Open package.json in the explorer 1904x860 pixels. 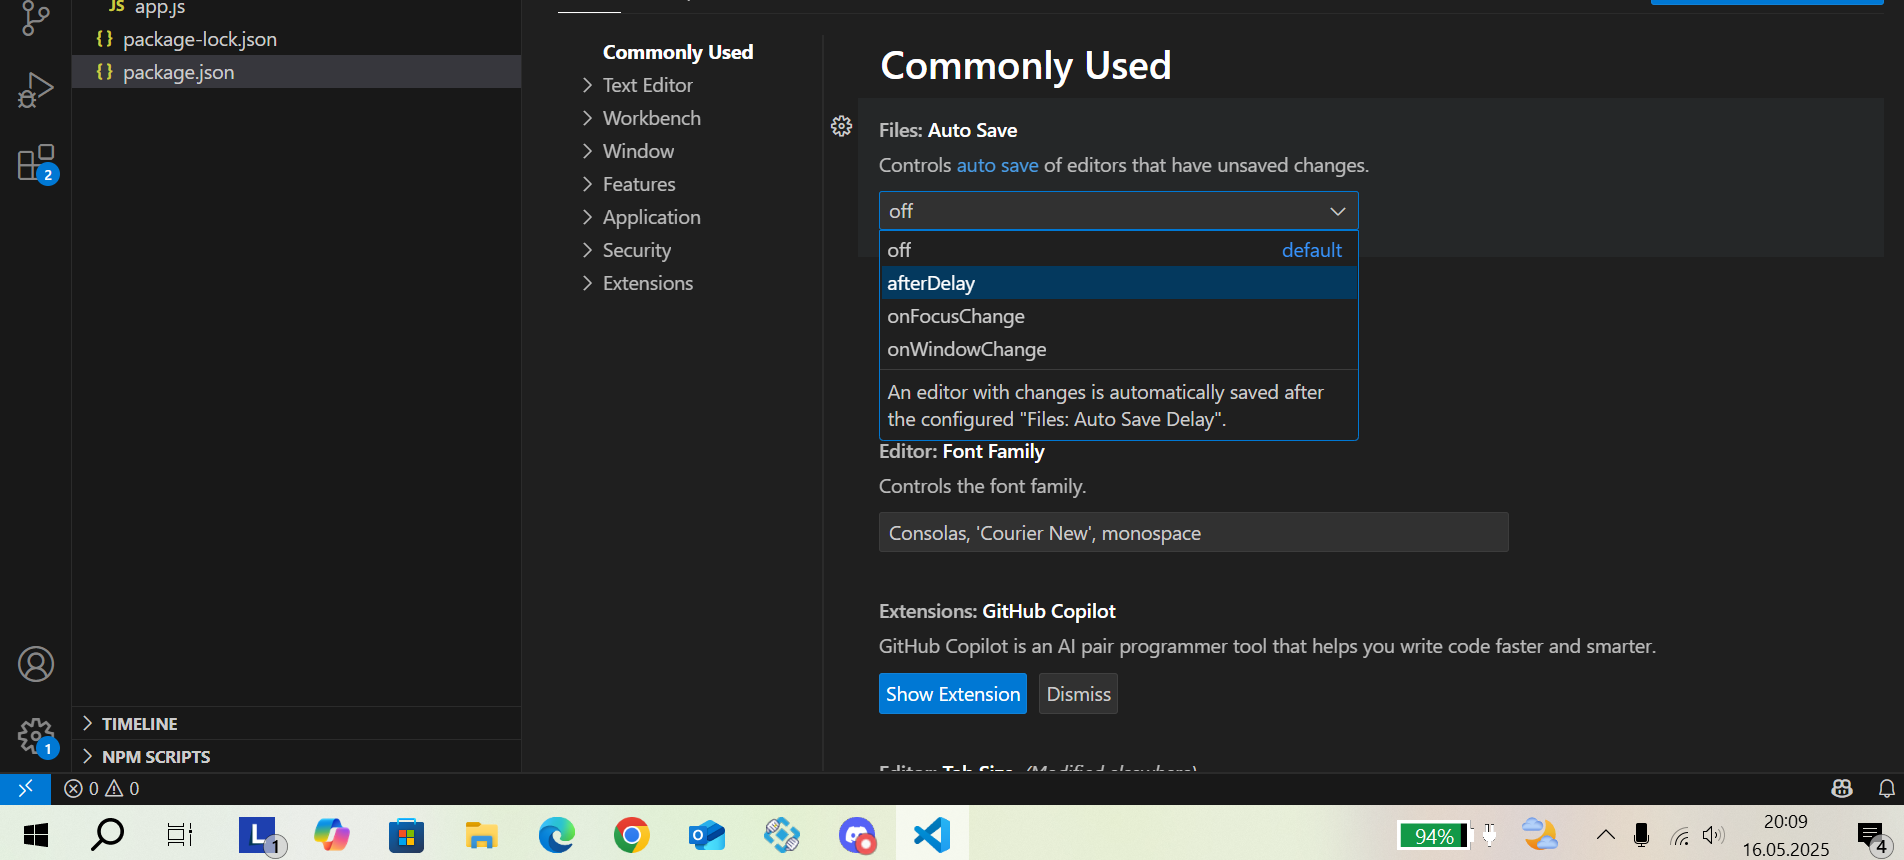296,72
